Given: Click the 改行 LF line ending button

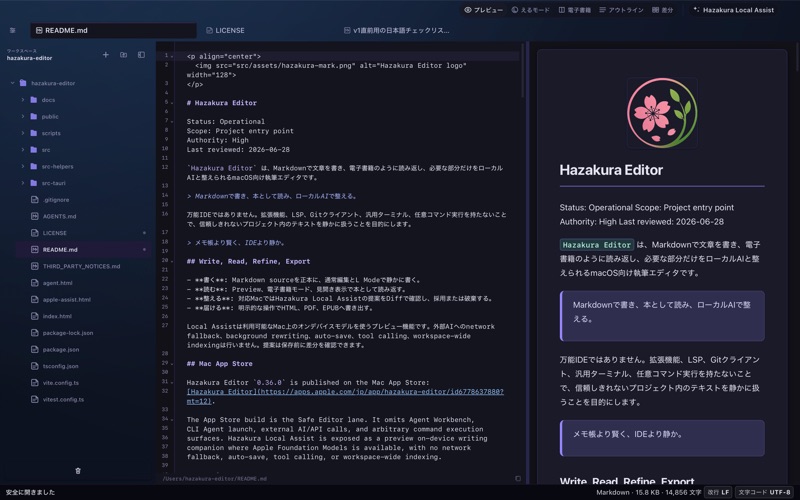Looking at the screenshot, I should (x=718, y=492).
